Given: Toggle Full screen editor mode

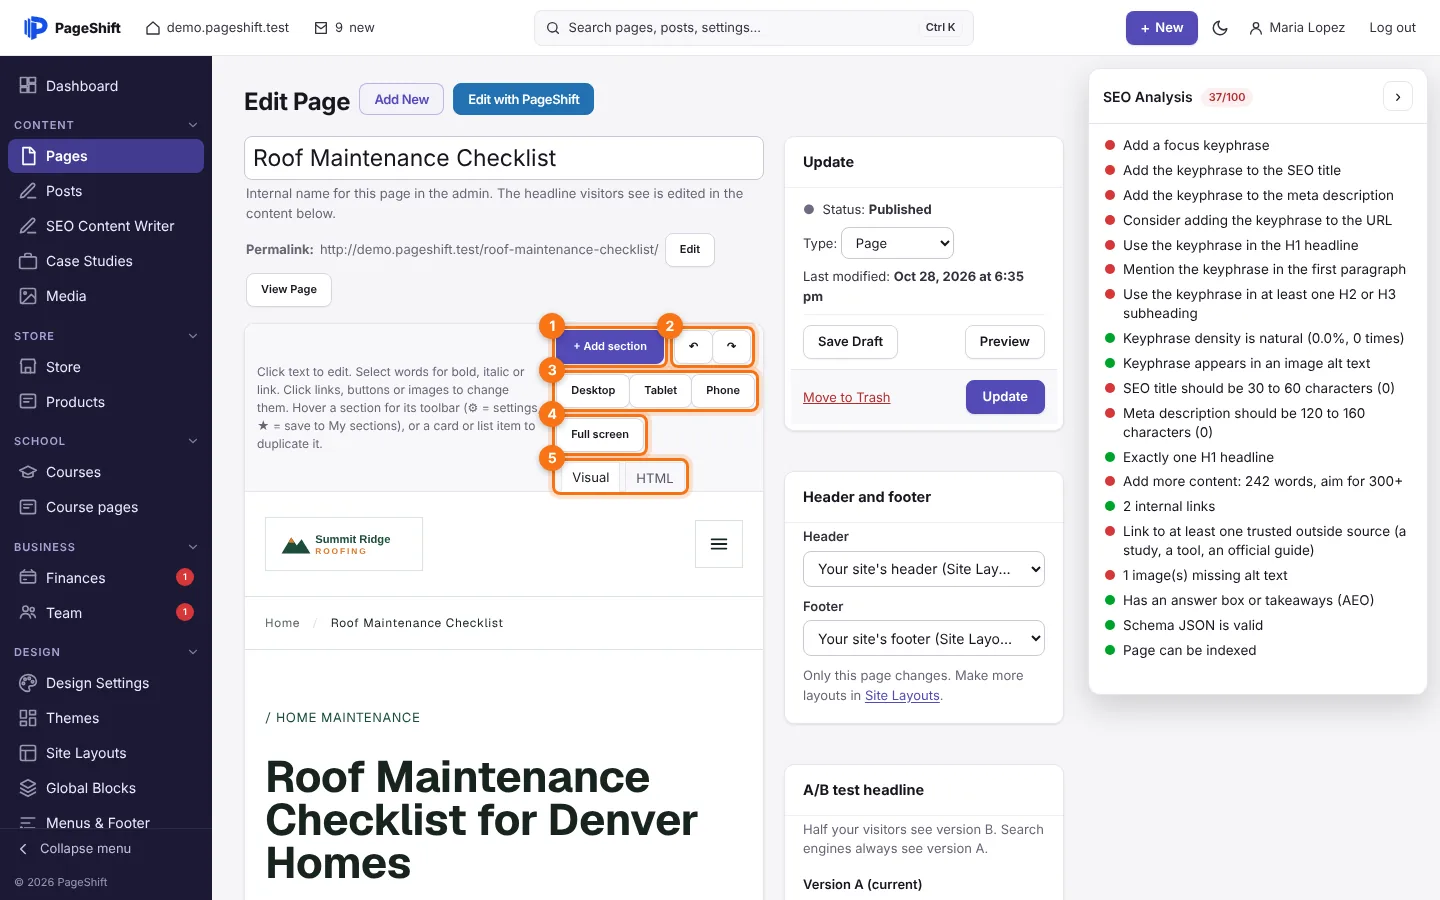Looking at the screenshot, I should pyautogui.click(x=600, y=434).
